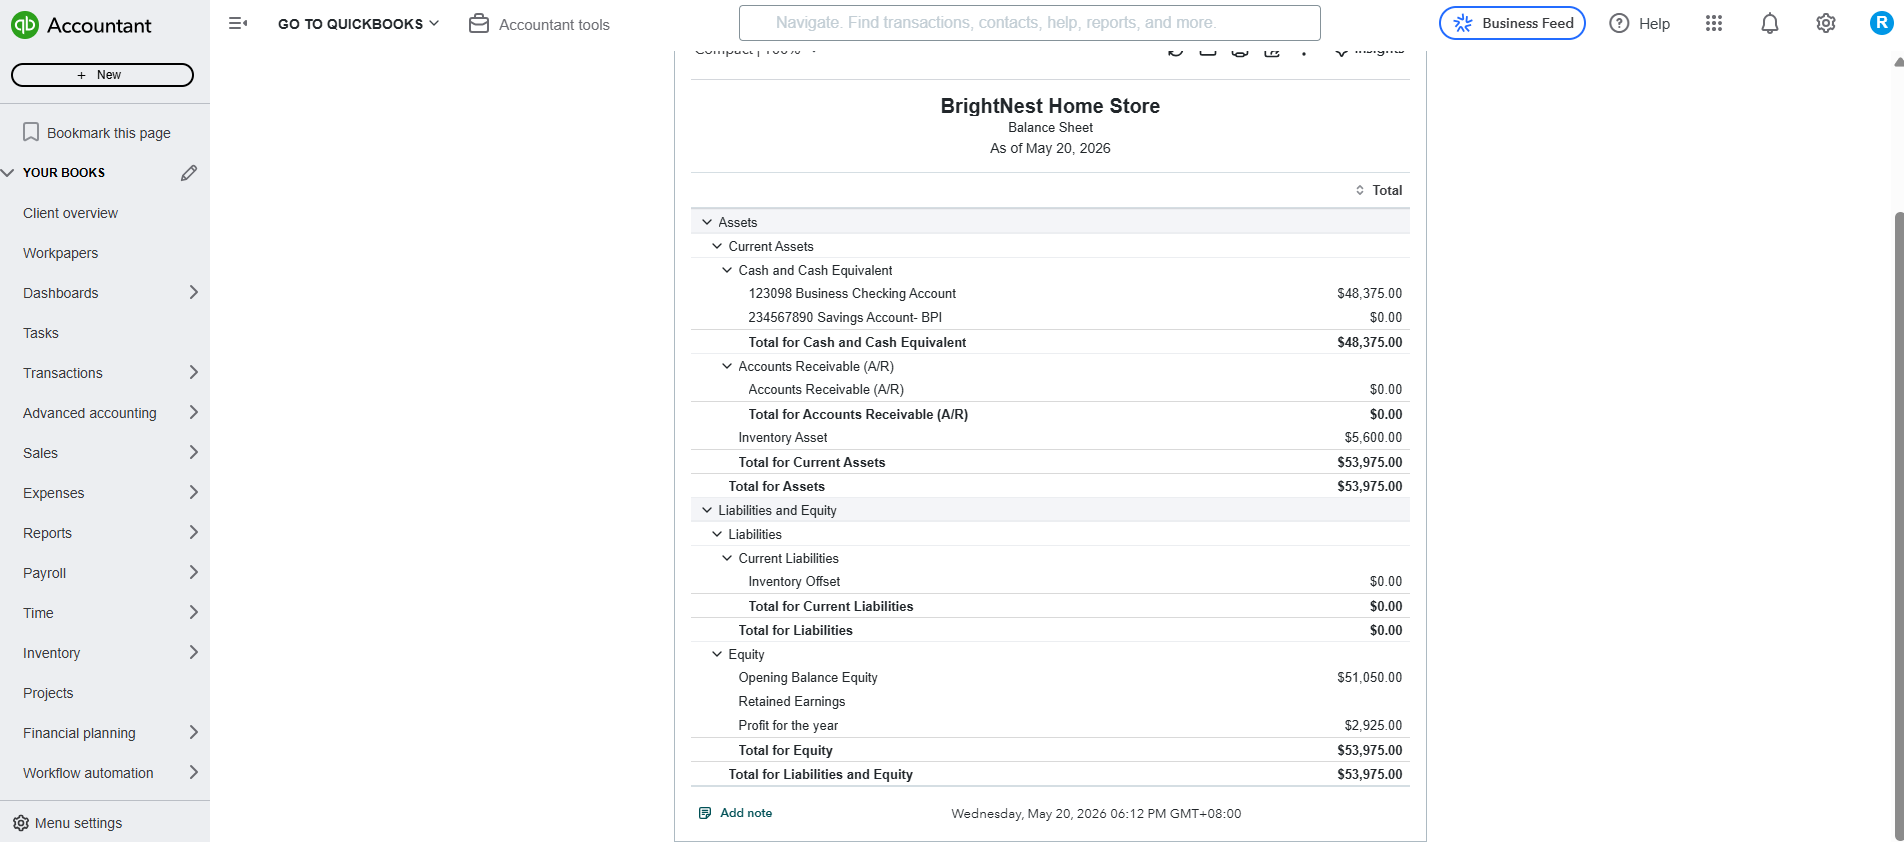The image size is (1904, 842).
Task: Open the apps grid launcher
Action: point(1714,24)
